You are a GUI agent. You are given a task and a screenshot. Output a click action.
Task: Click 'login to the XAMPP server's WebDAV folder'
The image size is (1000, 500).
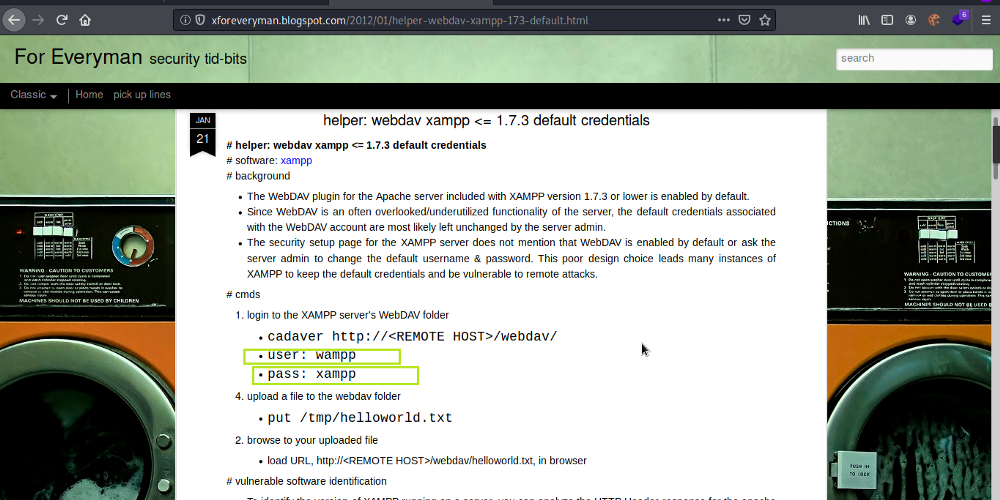[348, 315]
